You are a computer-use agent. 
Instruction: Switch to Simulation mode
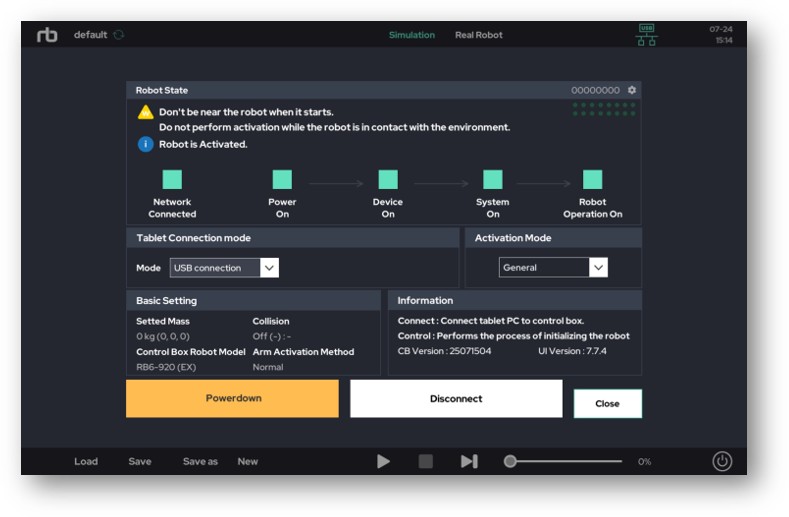tap(412, 35)
